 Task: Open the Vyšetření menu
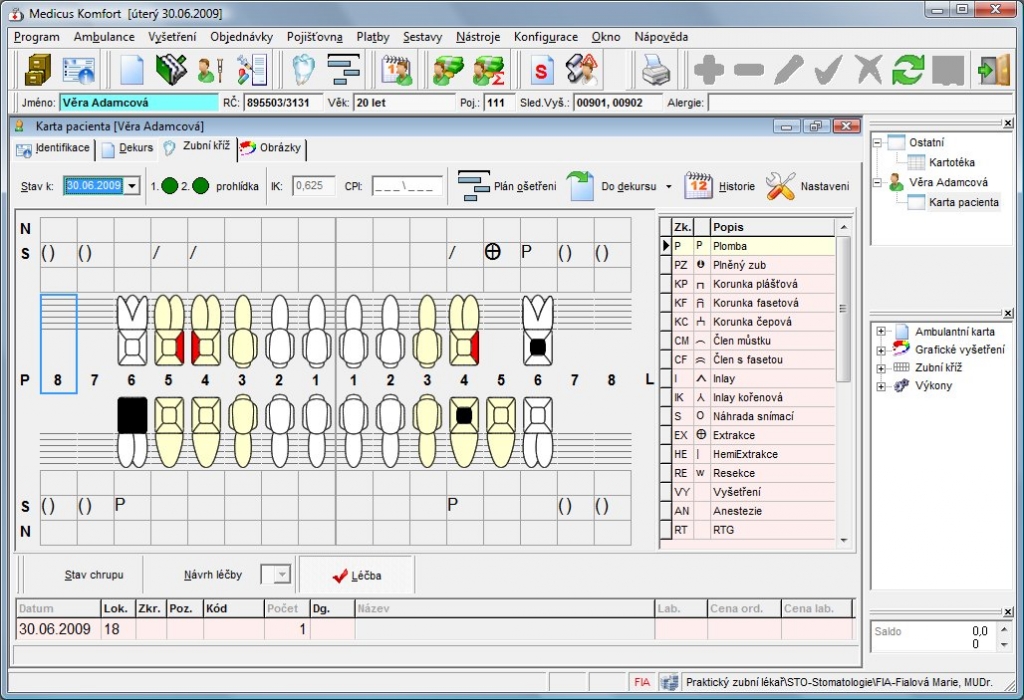(172, 37)
